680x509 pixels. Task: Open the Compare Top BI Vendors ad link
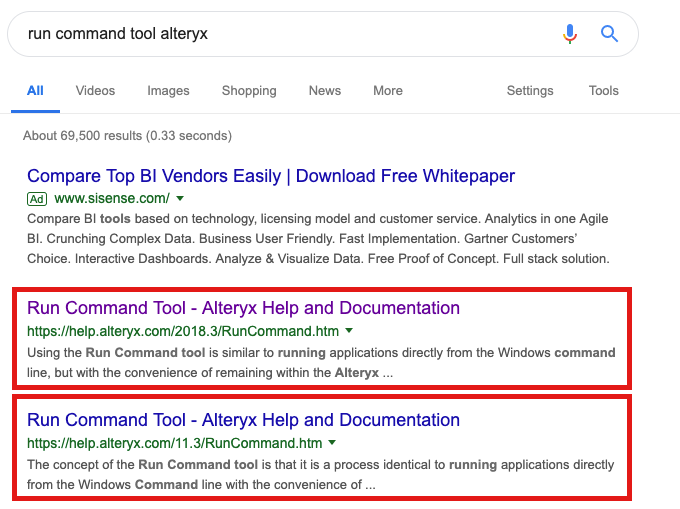pyautogui.click(x=271, y=176)
